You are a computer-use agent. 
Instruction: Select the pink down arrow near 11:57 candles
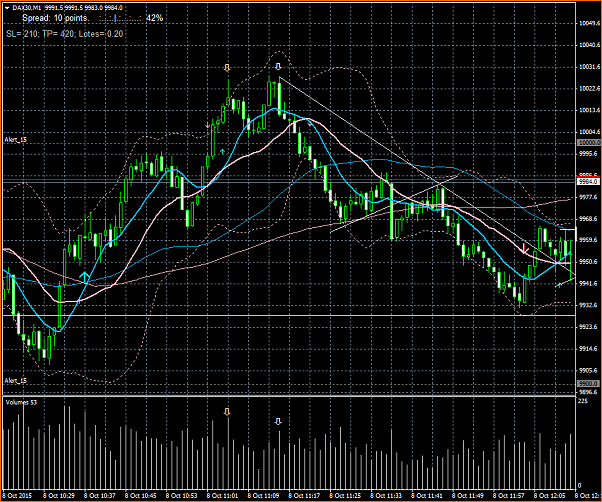coord(524,248)
